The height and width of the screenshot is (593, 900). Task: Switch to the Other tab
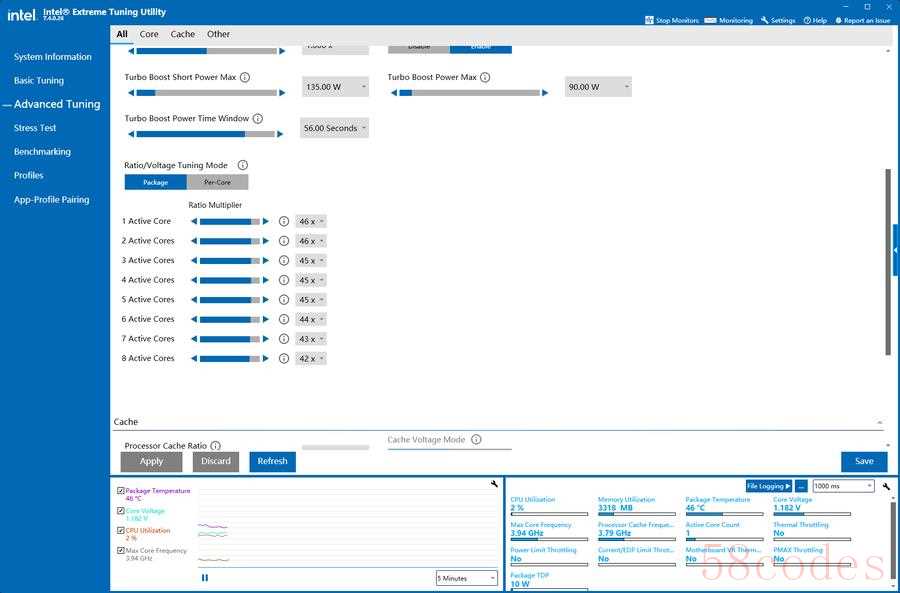[218, 34]
